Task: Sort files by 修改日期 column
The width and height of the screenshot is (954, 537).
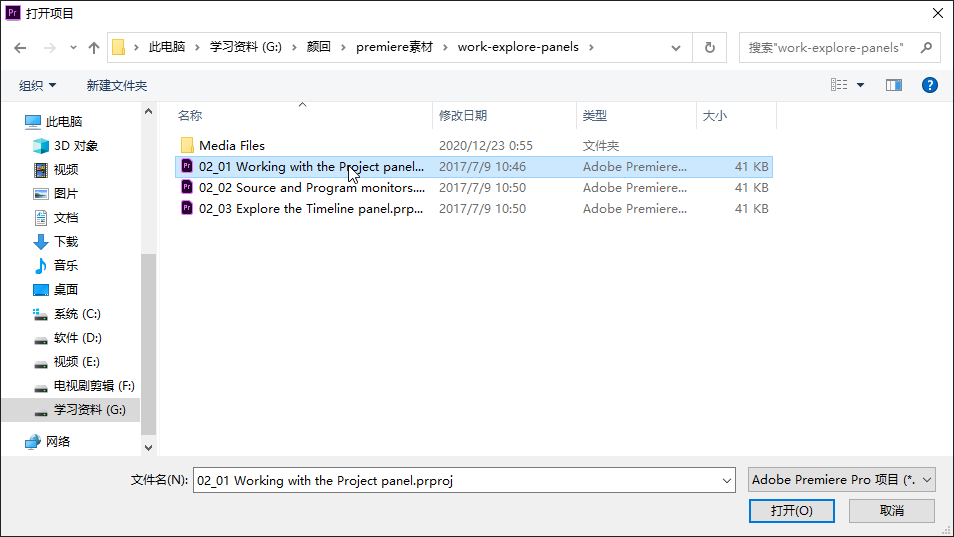Action: tap(463, 116)
